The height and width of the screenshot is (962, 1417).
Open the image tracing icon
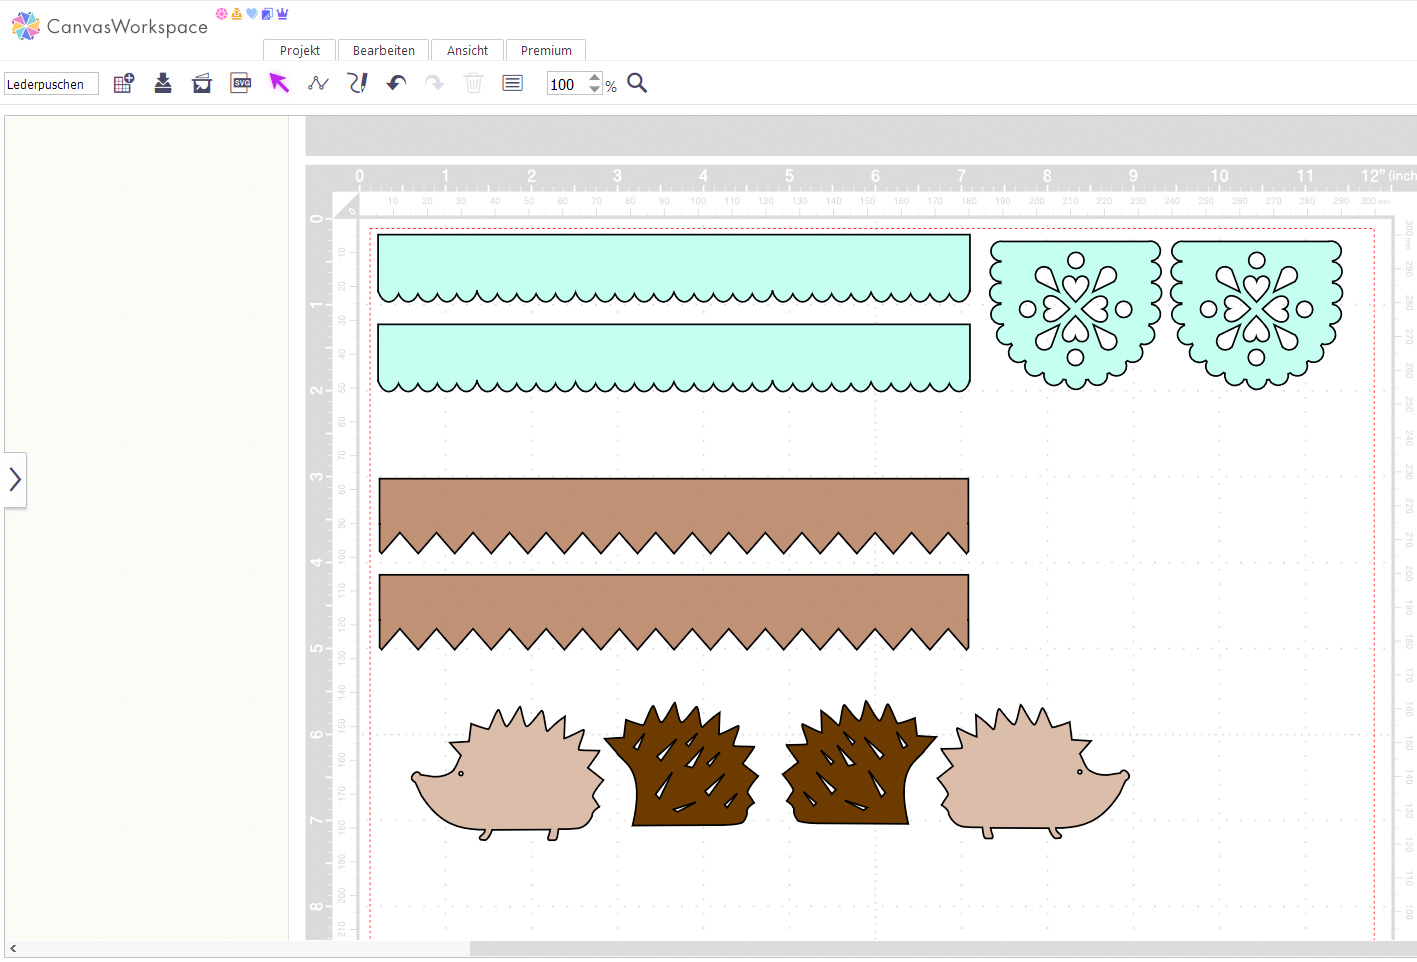[x=202, y=84]
